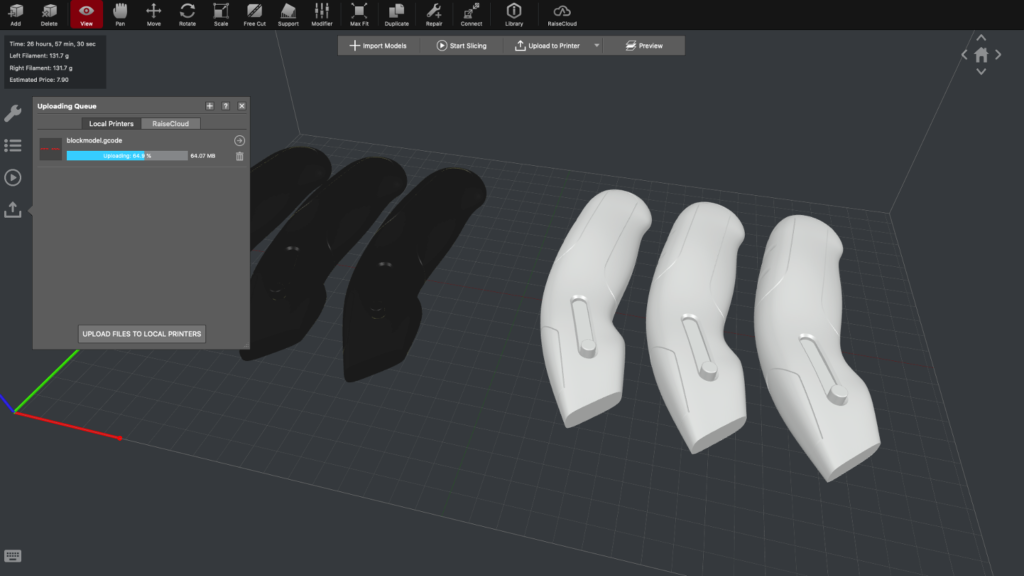Open printer settings via sidebar wrench icon
1024x576 pixels.
(13, 113)
